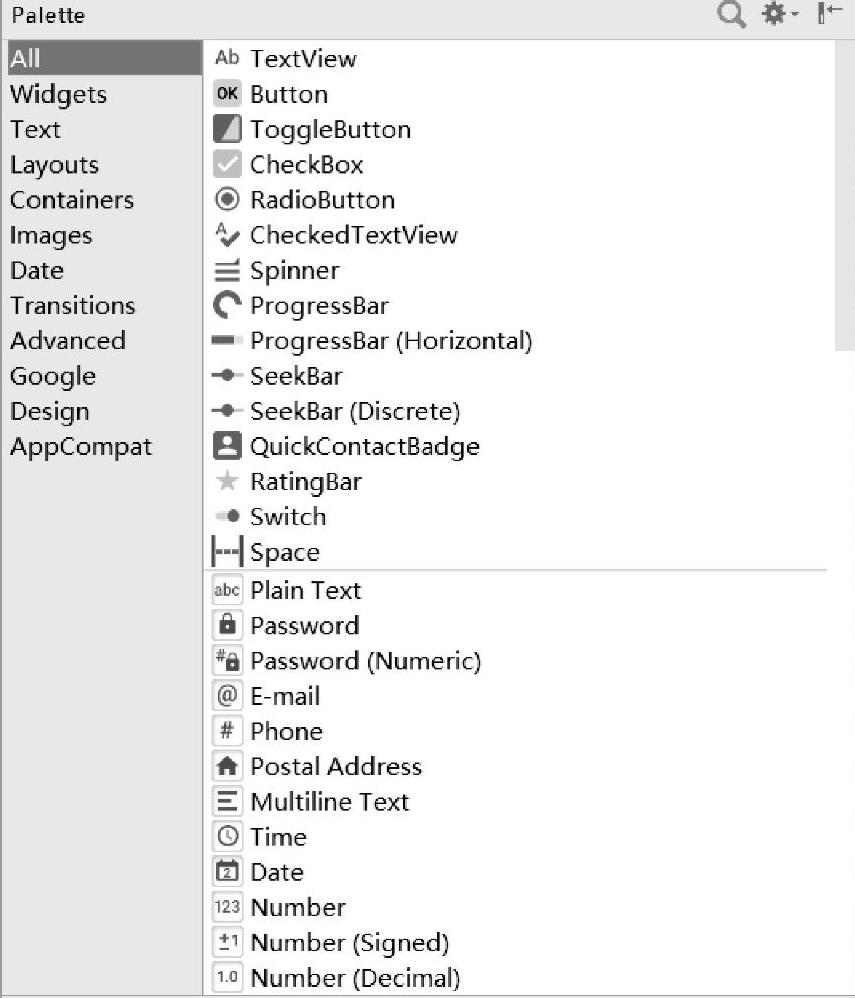Click the CheckBox widget icon
Viewport: 855px width, 998px height.
(x=228, y=165)
